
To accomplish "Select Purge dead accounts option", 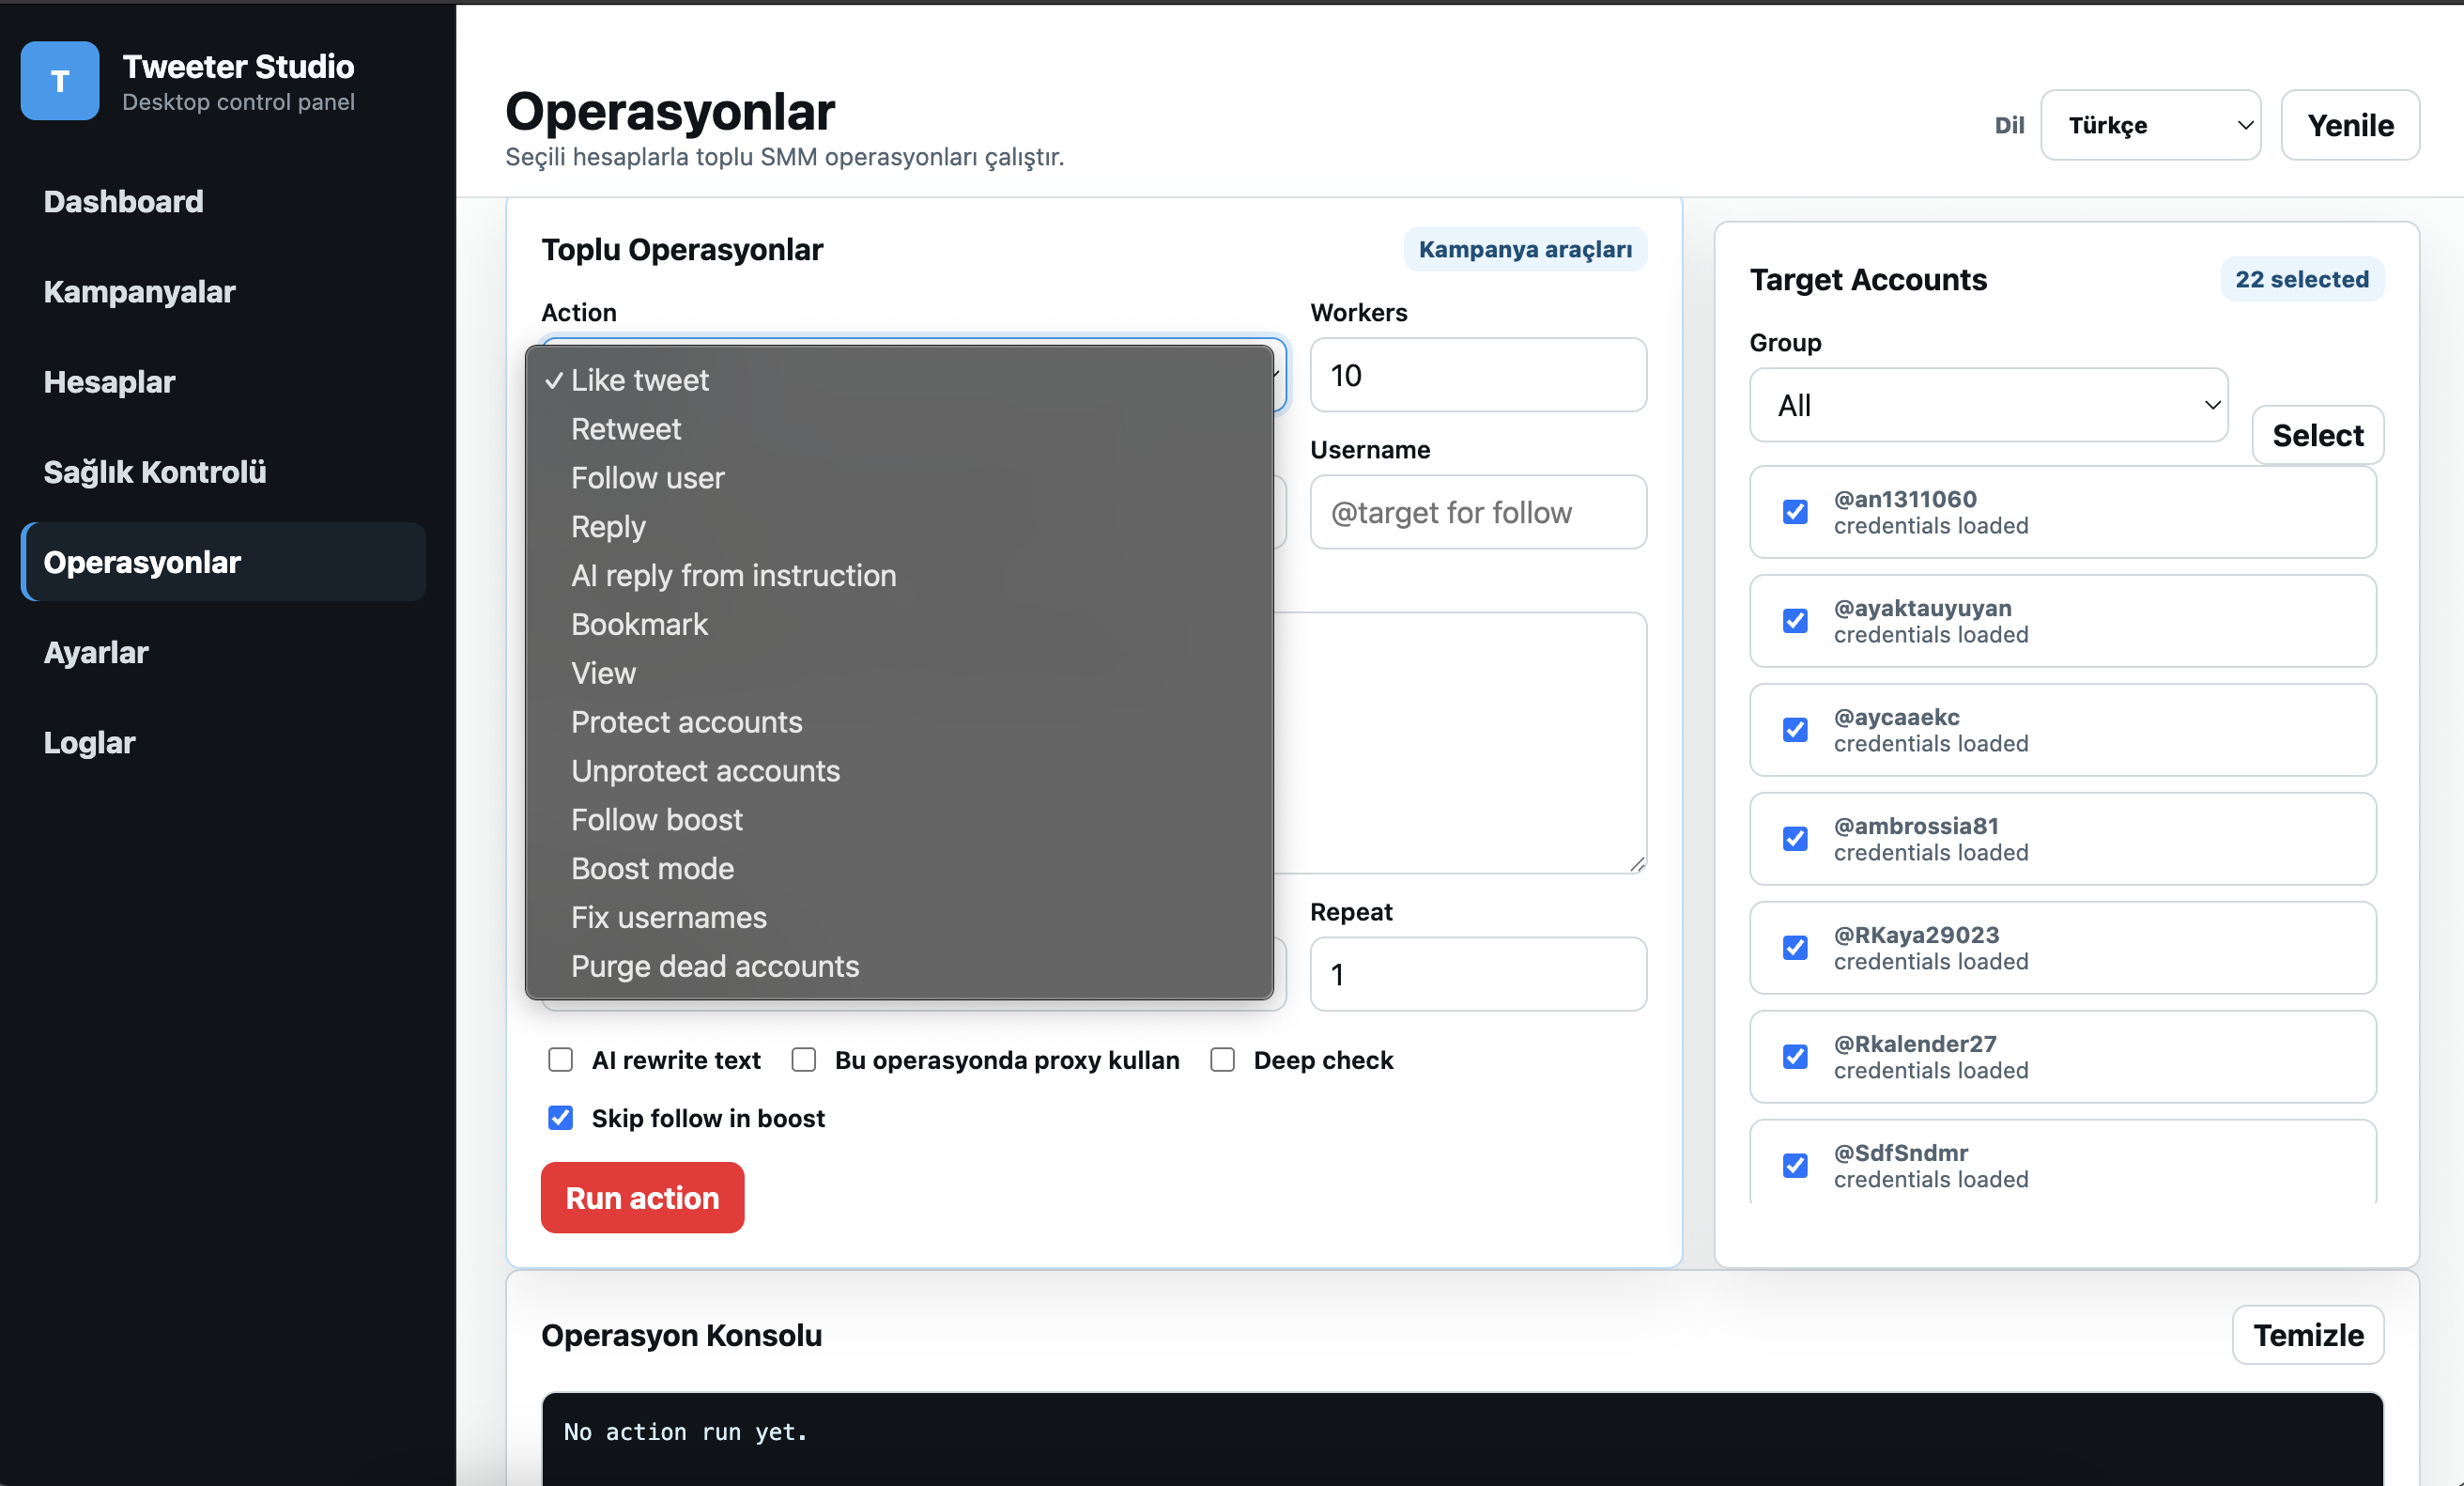I will click(x=899, y=967).
